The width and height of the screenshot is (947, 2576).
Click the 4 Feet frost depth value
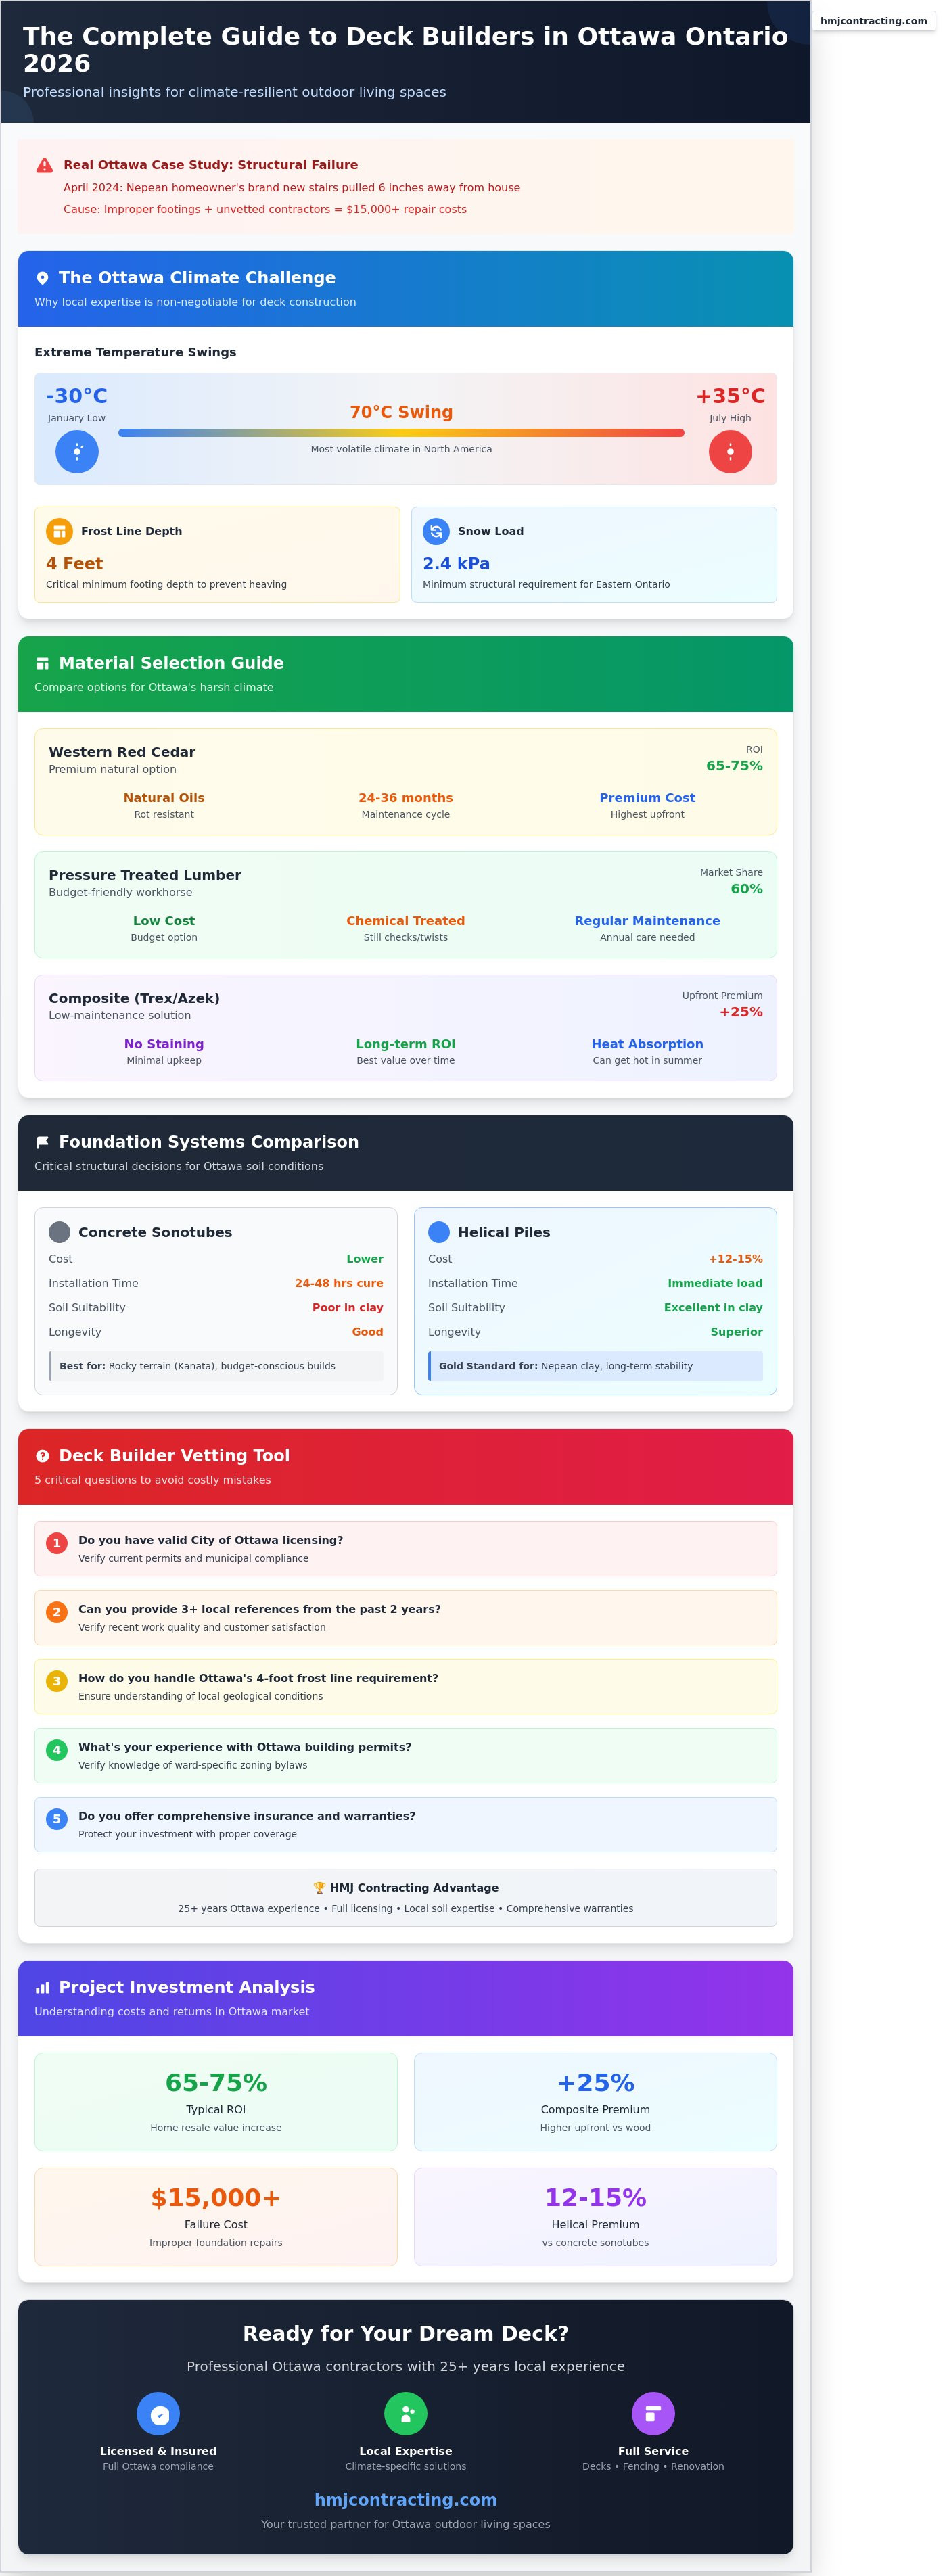point(74,565)
